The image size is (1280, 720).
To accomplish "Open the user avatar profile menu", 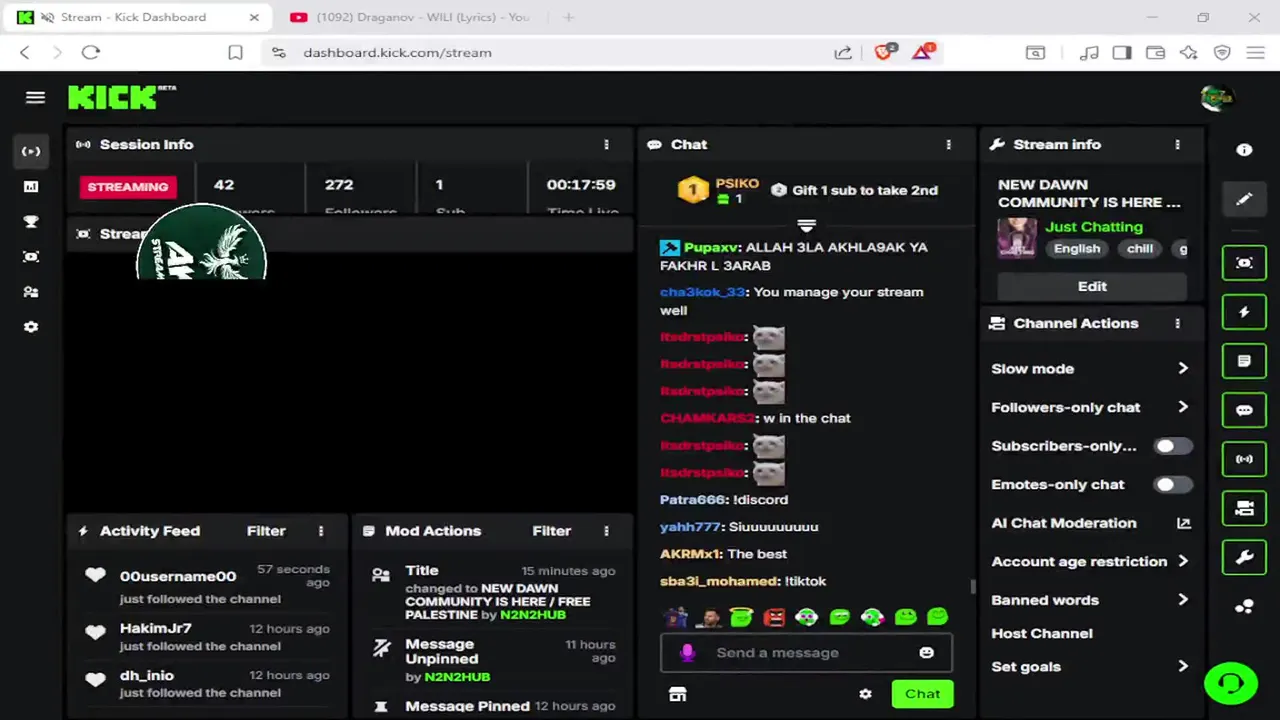I will pos(1216,97).
